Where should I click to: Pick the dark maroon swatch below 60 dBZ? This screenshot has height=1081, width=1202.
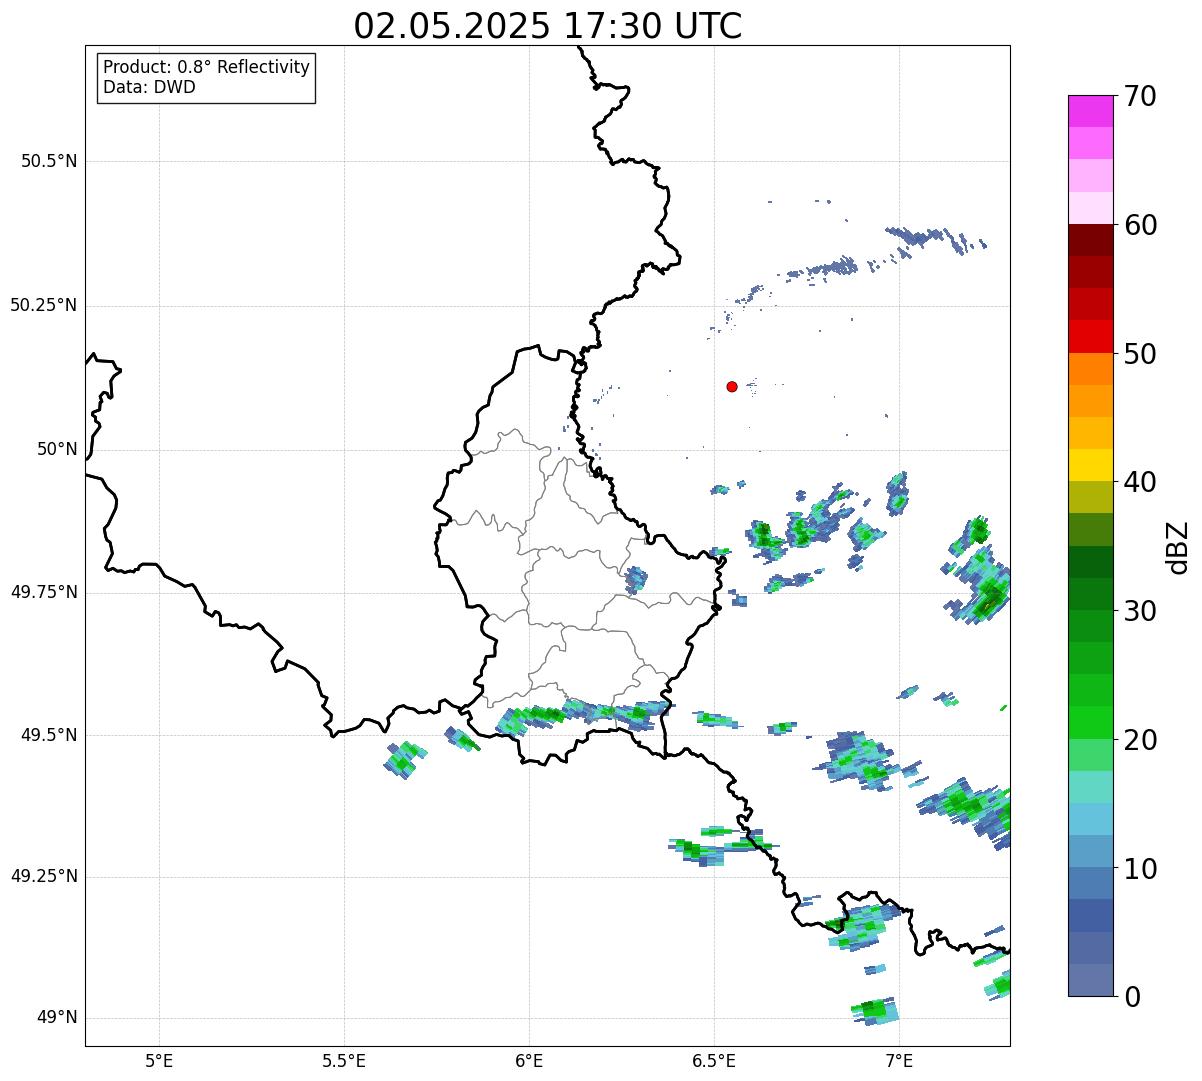(1091, 240)
